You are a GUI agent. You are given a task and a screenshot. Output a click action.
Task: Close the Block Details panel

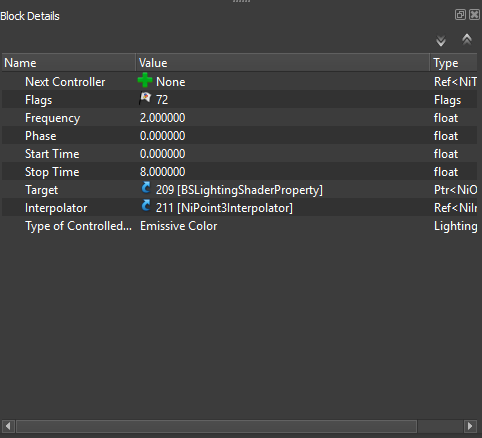click(474, 15)
